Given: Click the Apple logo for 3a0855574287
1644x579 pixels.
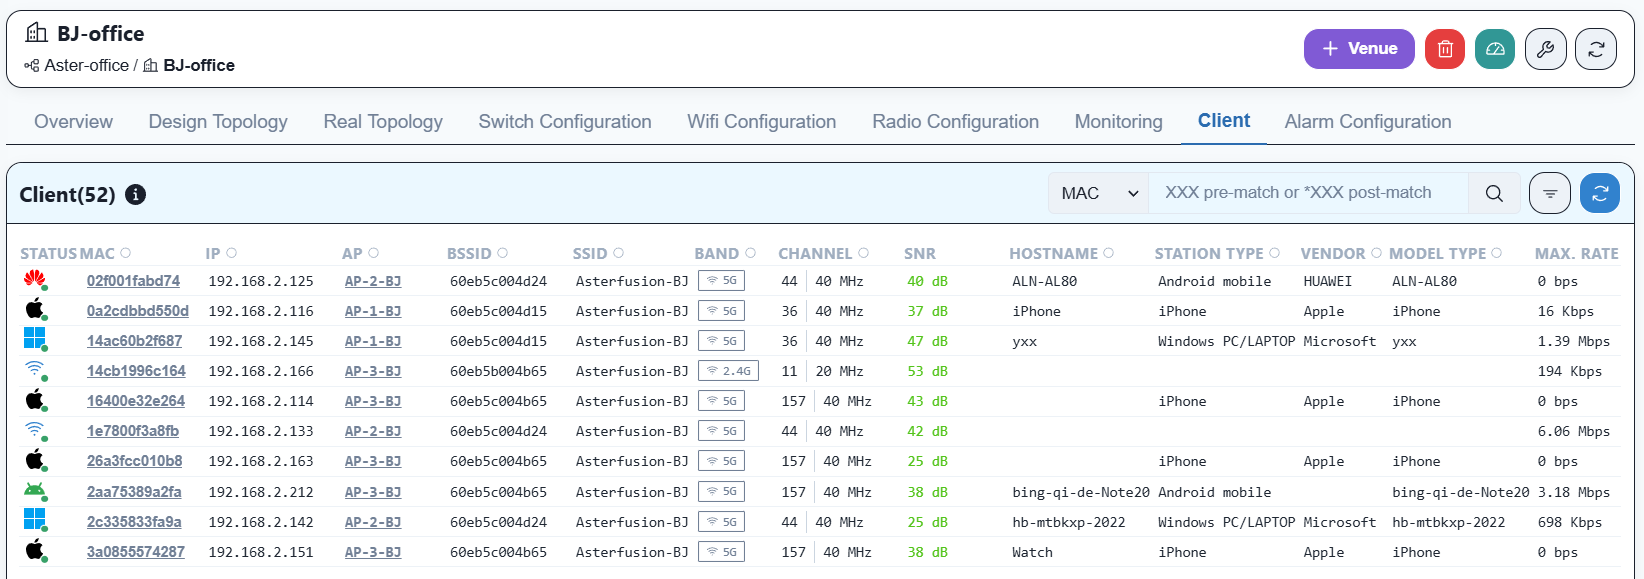Looking at the screenshot, I should (35, 551).
